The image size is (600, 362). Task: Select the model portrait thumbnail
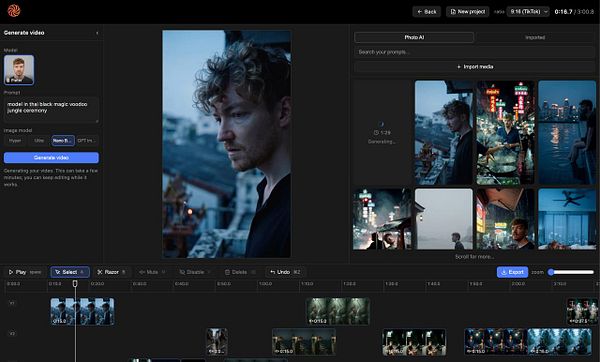pyautogui.click(x=19, y=69)
